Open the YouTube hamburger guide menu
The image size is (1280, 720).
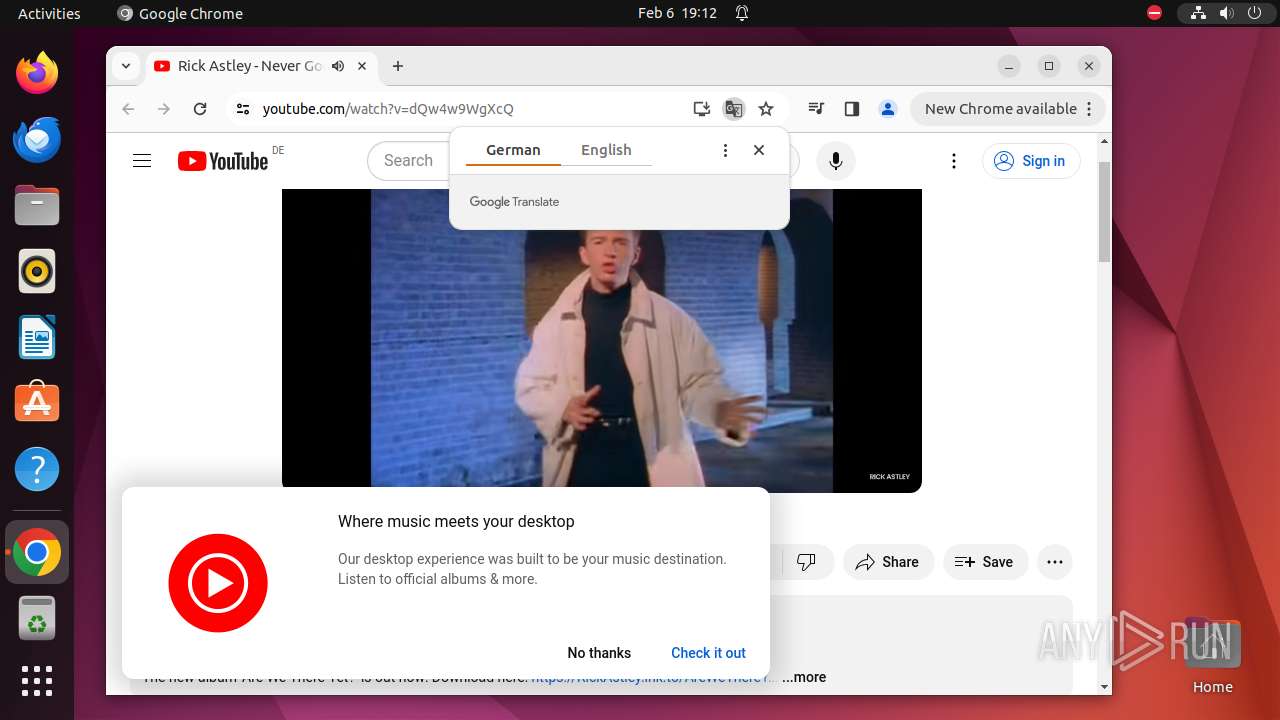point(142,161)
